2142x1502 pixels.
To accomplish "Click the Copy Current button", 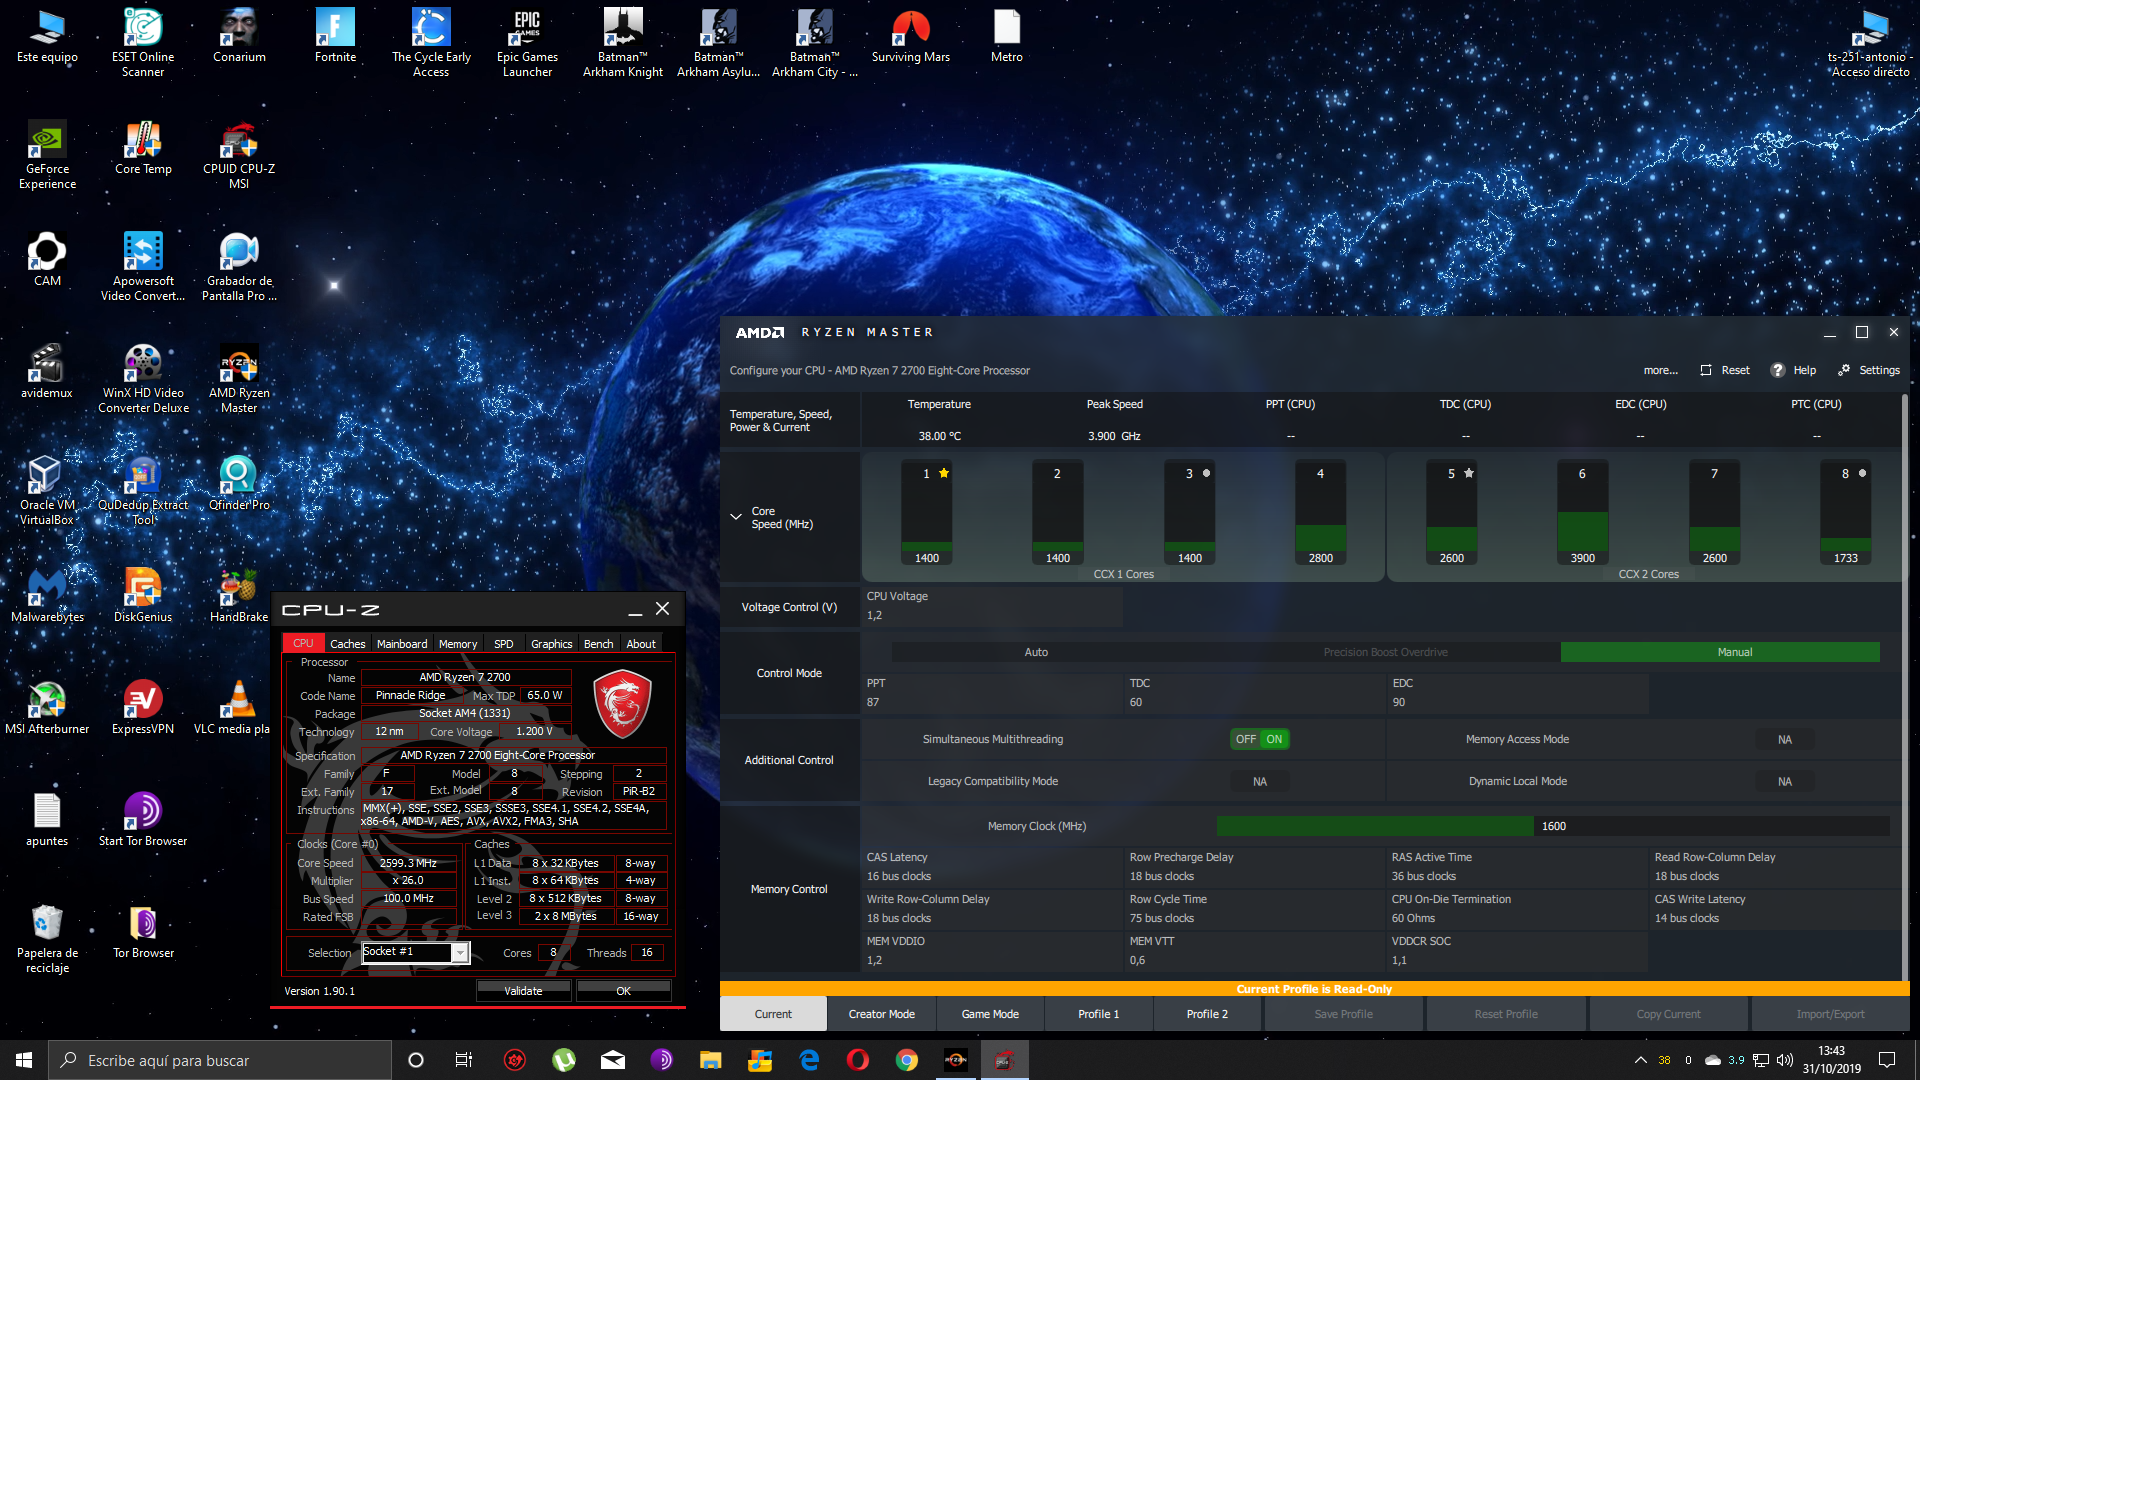I will pos(1668,1014).
